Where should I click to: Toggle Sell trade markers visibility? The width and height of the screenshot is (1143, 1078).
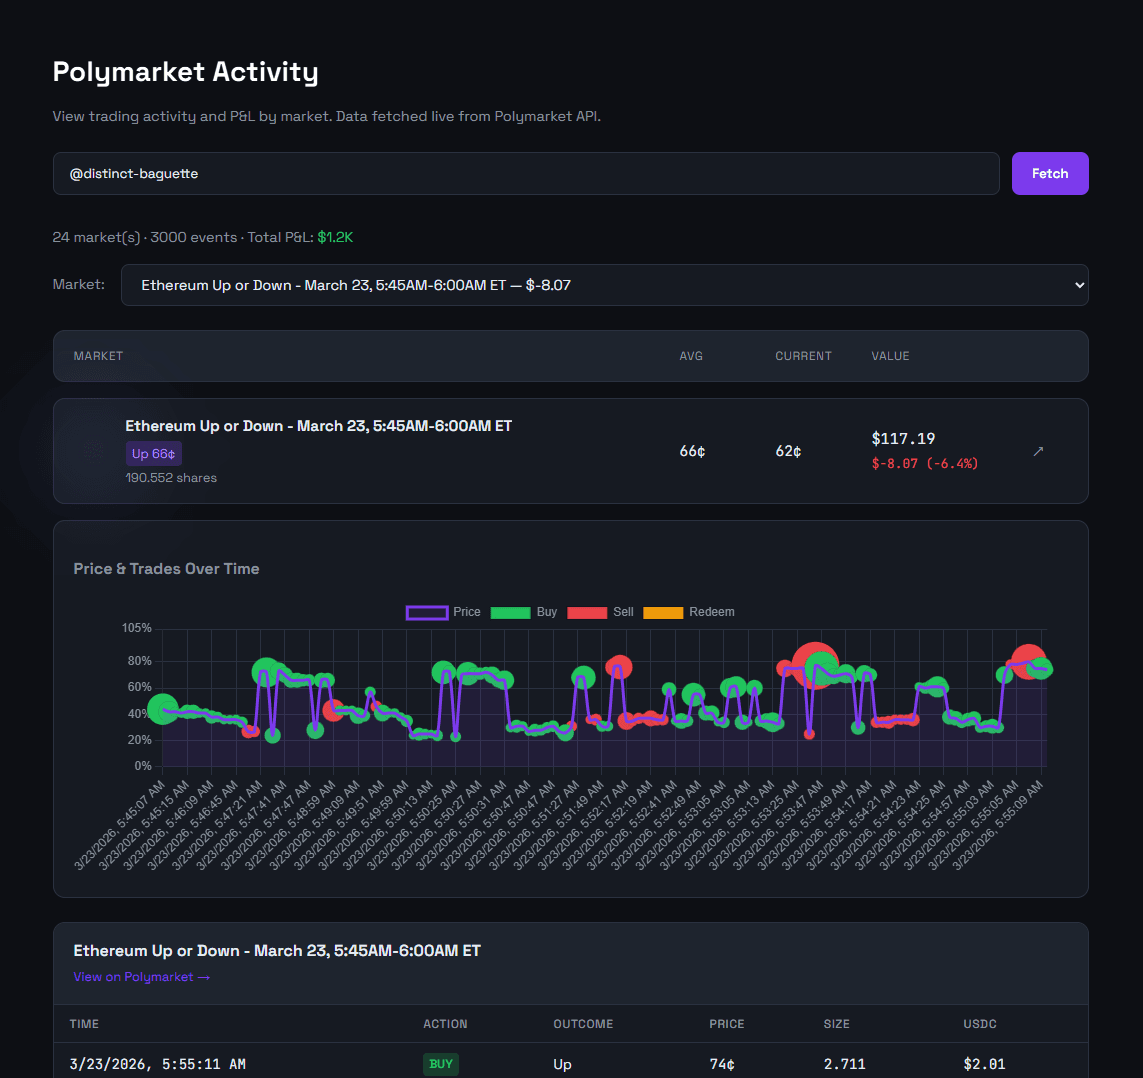pyautogui.click(x=587, y=611)
